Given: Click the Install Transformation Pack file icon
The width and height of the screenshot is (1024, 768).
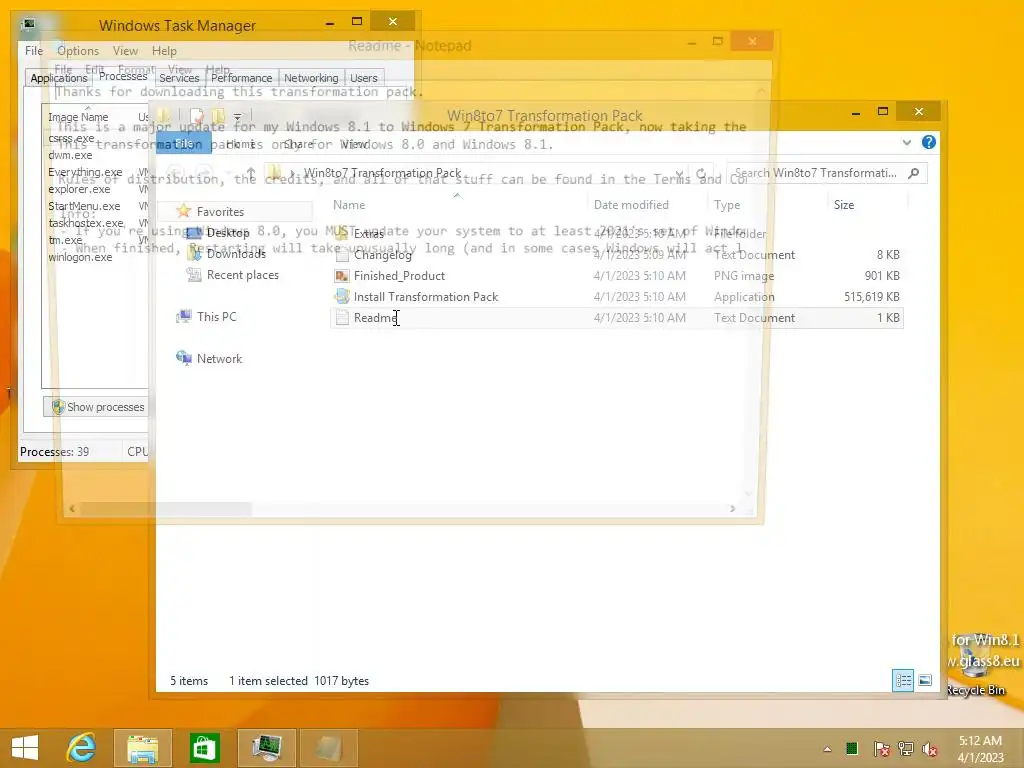Looking at the screenshot, I should (342, 296).
